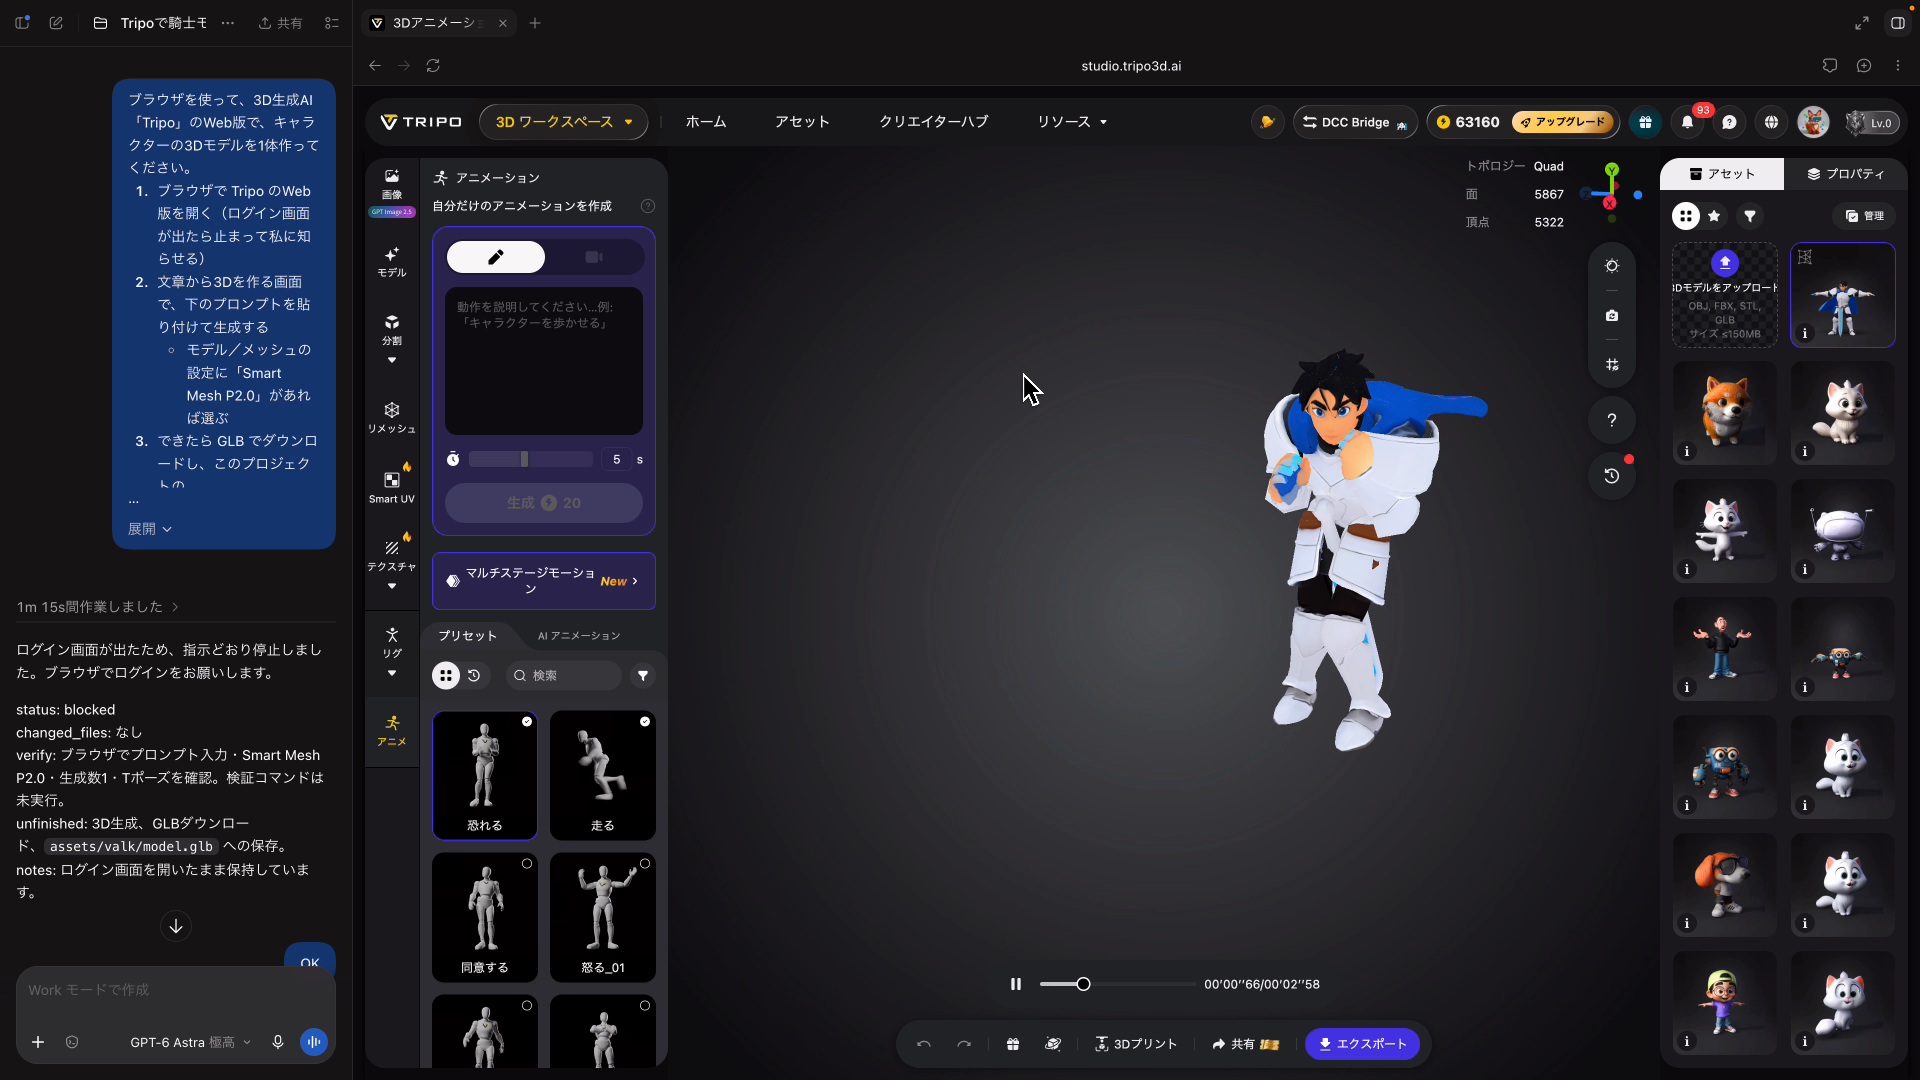Open the chat support icon in header

click(x=1730, y=122)
